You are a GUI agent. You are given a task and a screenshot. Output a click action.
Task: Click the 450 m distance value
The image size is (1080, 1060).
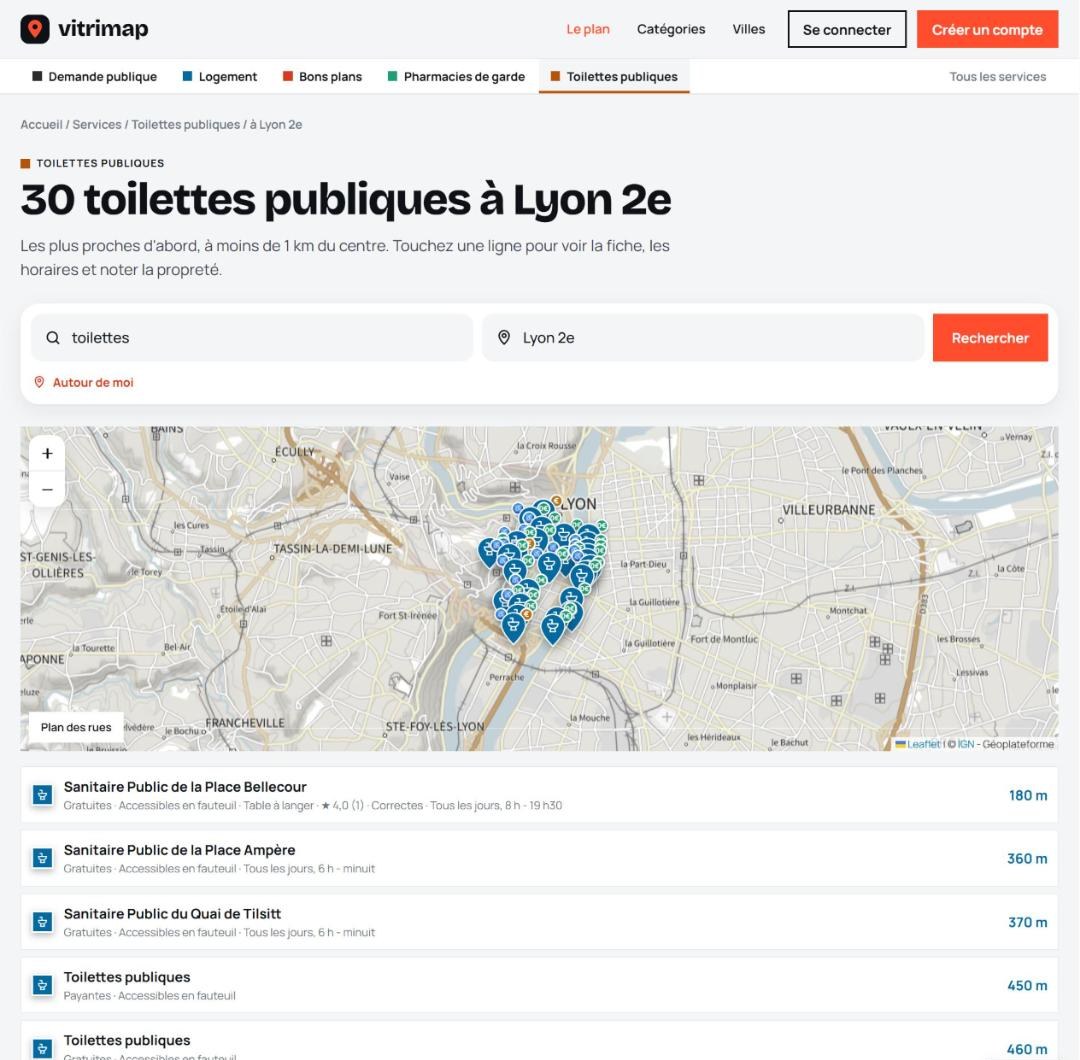tap(1027, 986)
